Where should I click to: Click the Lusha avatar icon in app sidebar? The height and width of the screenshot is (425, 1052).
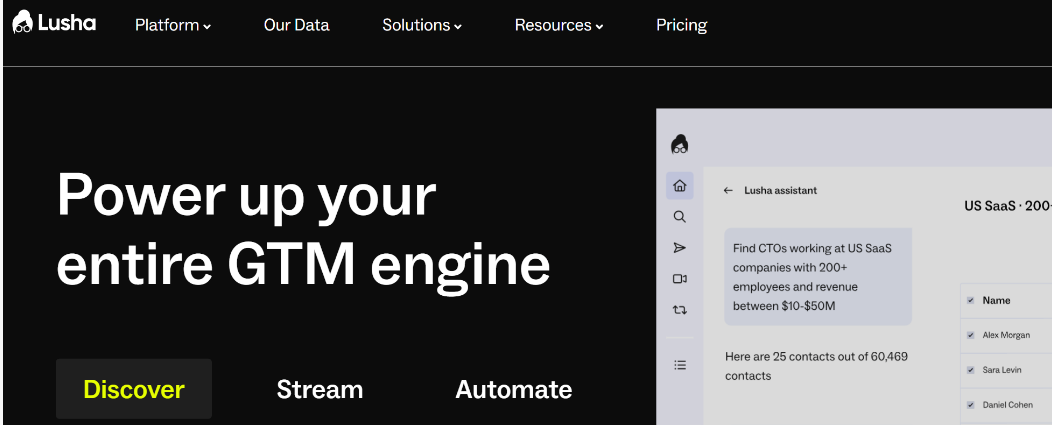tap(680, 144)
